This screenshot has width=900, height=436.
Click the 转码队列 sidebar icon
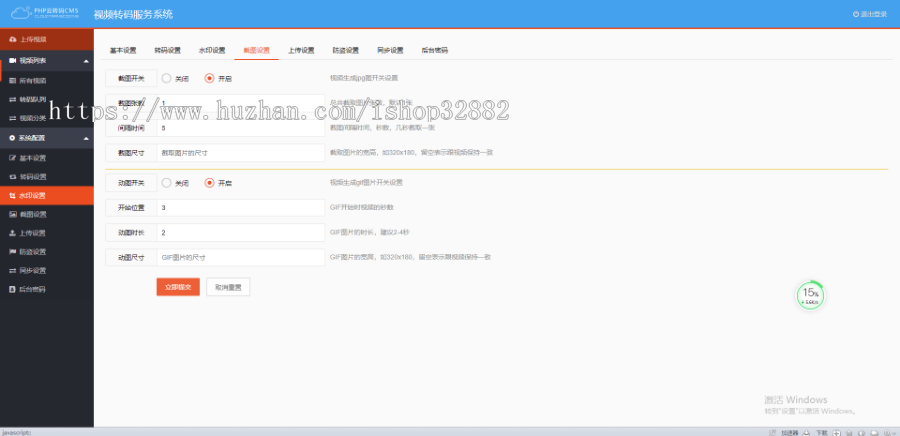[x=13, y=99]
